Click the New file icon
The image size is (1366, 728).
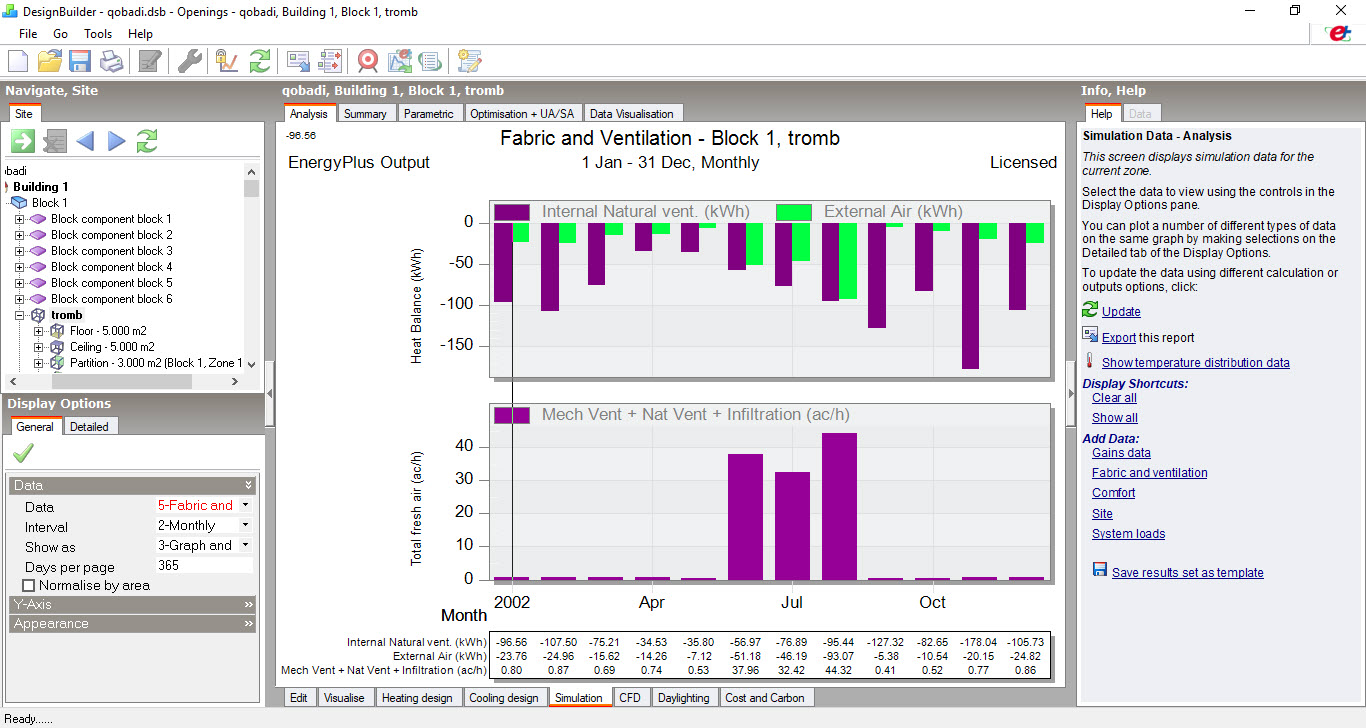18,61
